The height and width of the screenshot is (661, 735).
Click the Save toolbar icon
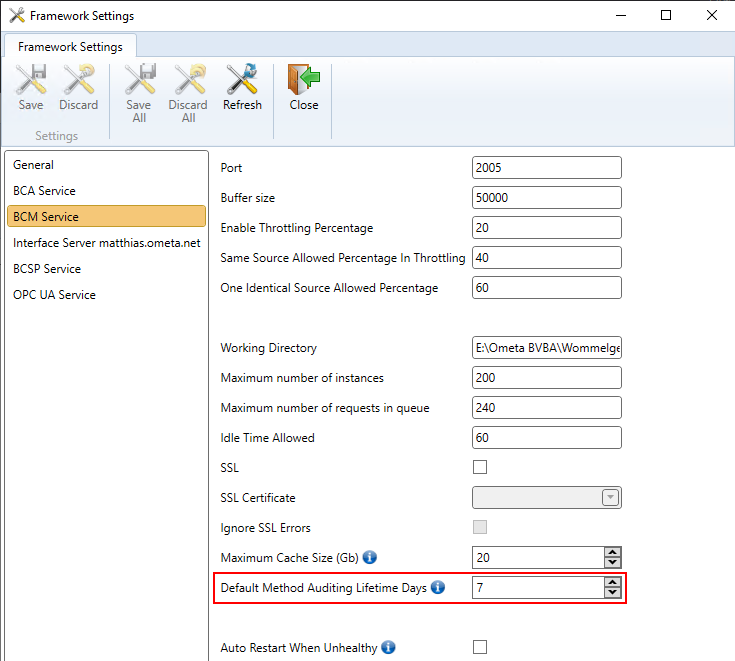click(x=31, y=81)
